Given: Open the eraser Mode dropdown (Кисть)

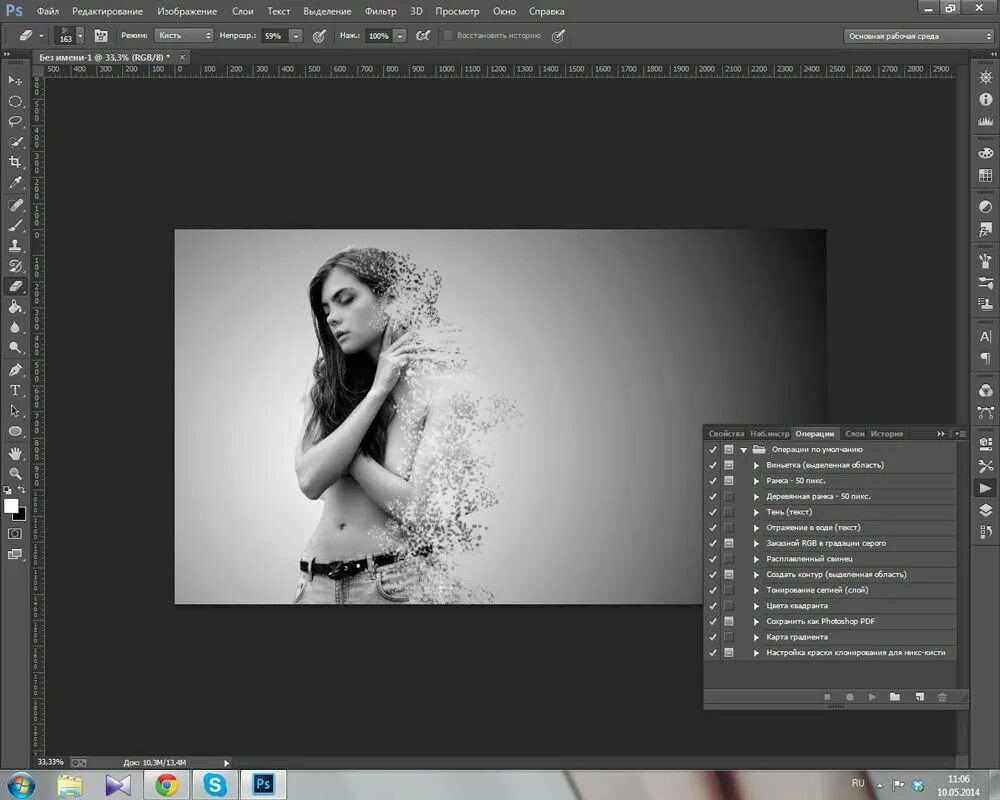Looking at the screenshot, I should click(184, 36).
